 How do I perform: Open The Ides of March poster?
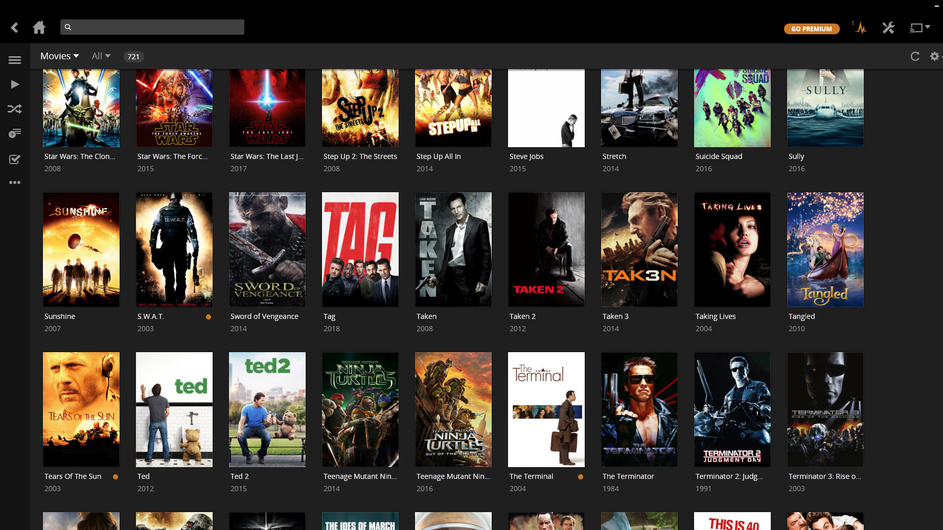360,521
